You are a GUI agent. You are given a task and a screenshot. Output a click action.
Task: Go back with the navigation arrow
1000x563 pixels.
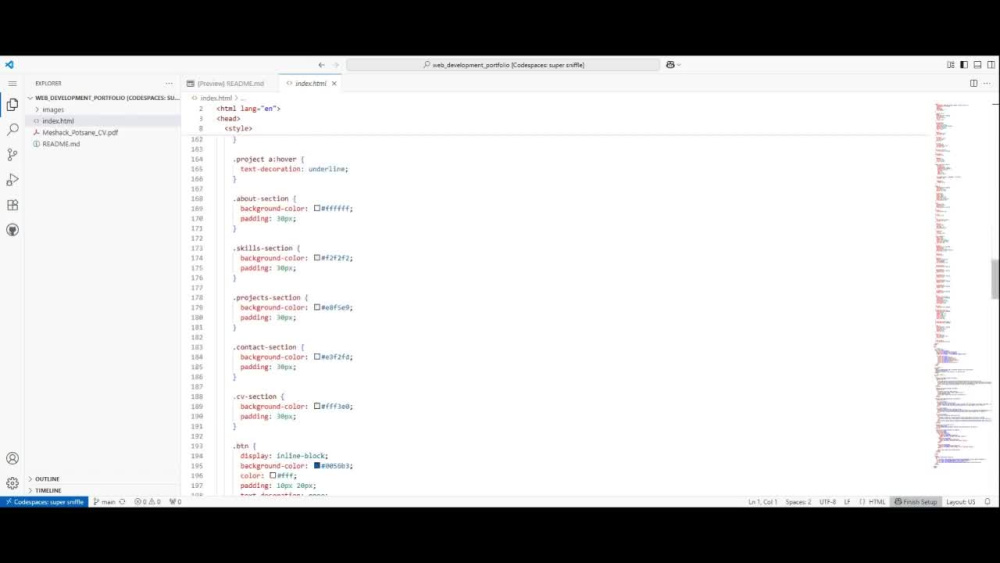(x=321, y=64)
